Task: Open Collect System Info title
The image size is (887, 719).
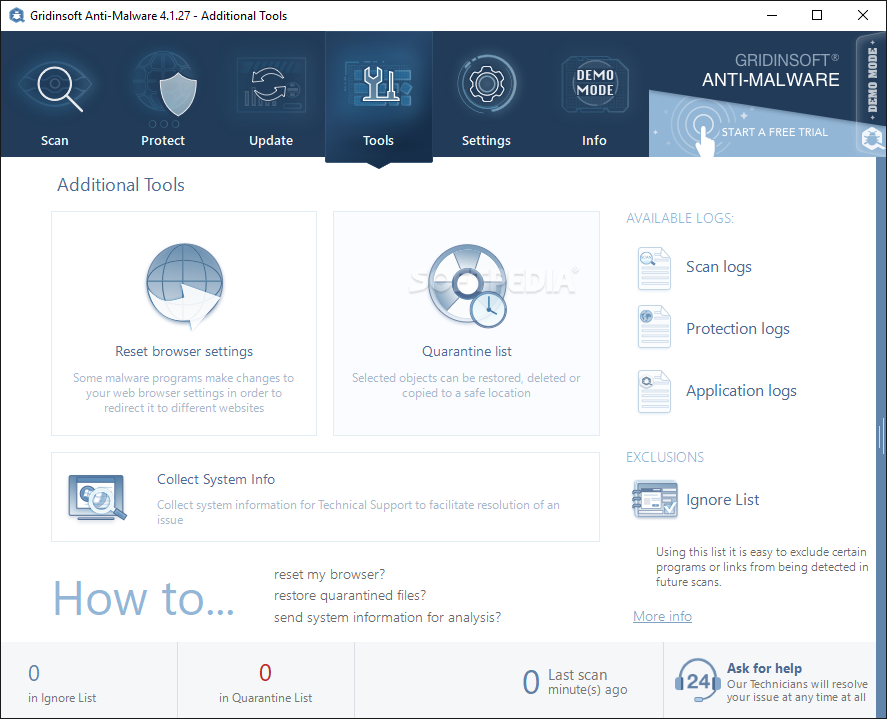Action: 216,479
